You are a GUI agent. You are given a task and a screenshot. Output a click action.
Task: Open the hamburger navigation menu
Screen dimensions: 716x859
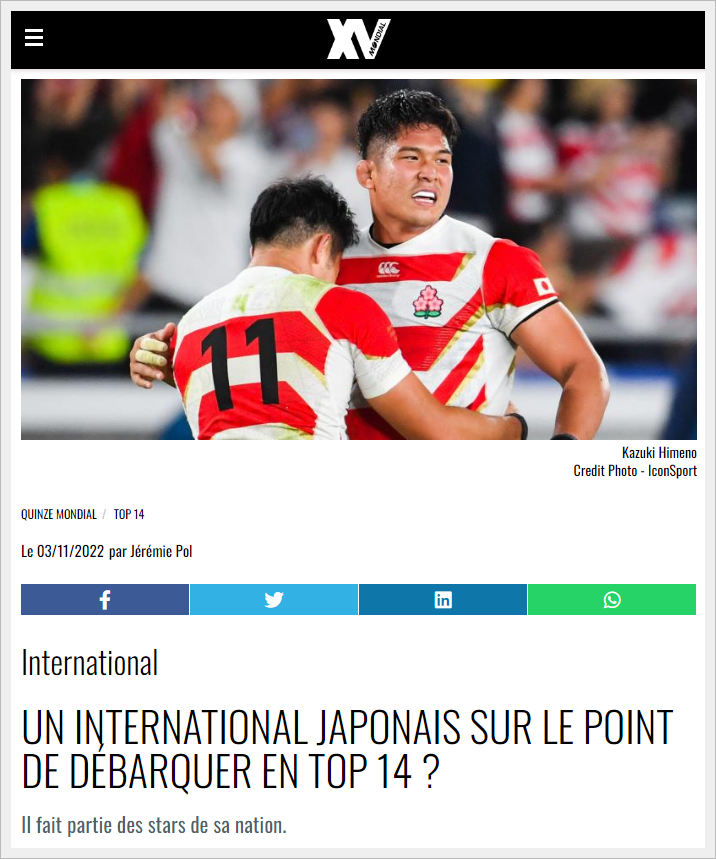tap(34, 38)
